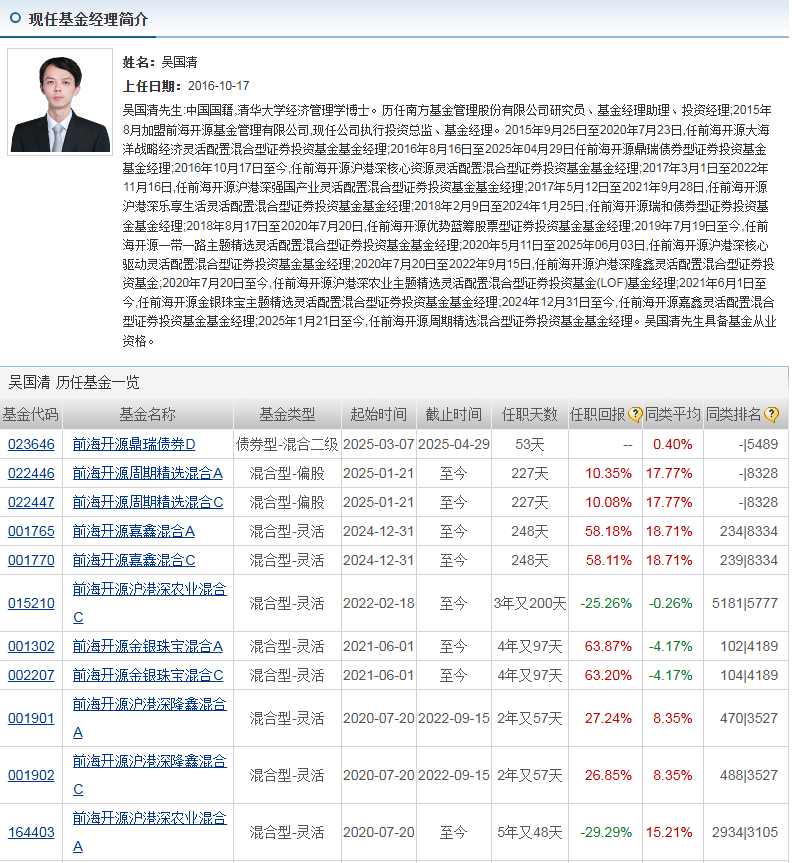The image size is (792, 863).
Task: Open 前海开源周期精选混合A fund page
Action: pyautogui.click(x=148, y=473)
